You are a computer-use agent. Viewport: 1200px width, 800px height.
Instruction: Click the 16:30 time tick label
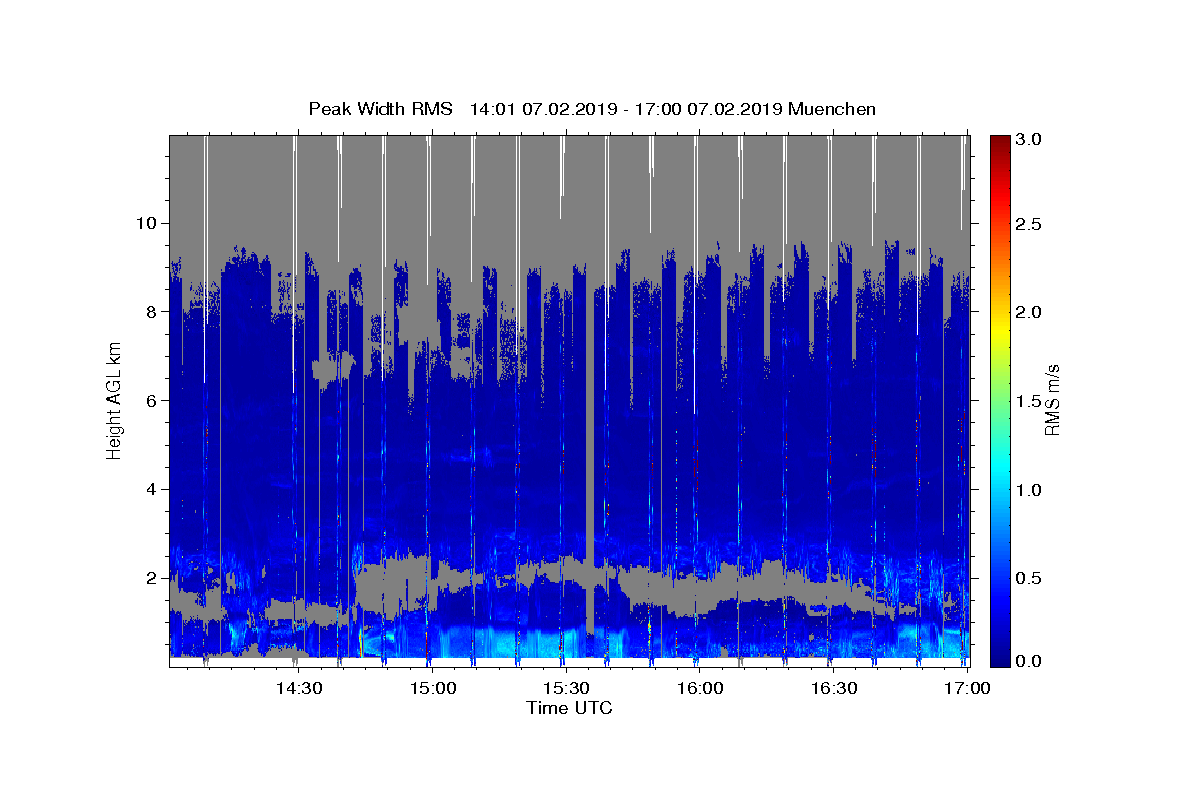(x=834, y=688)
